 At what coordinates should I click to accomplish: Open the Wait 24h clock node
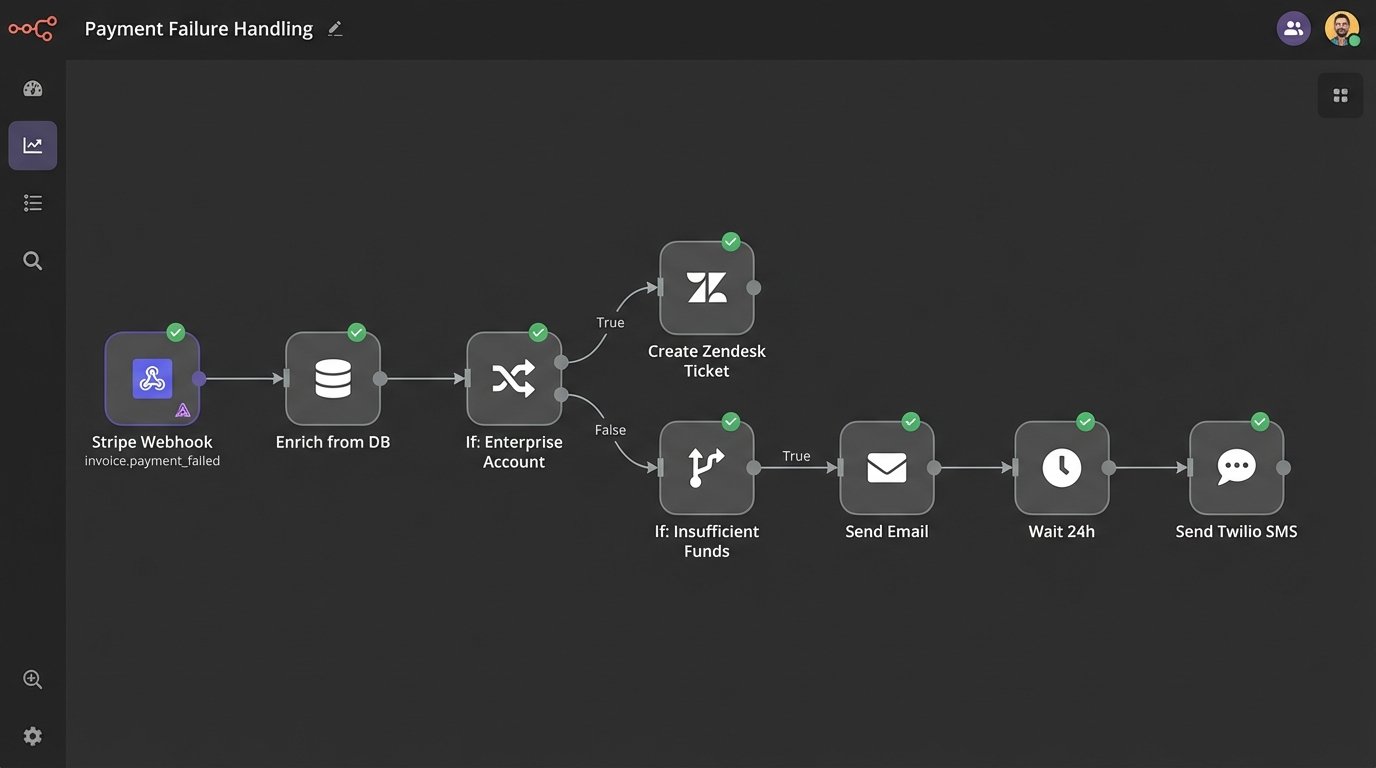[x=1062, y=467]
